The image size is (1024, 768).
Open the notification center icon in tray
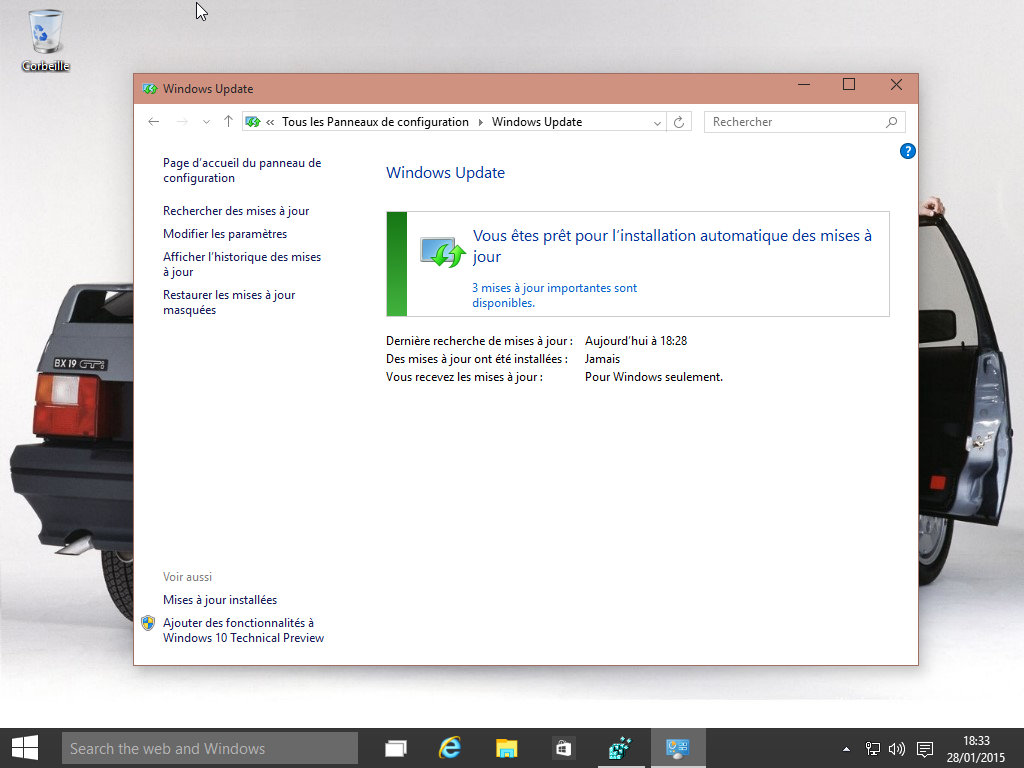pos(925,748)
